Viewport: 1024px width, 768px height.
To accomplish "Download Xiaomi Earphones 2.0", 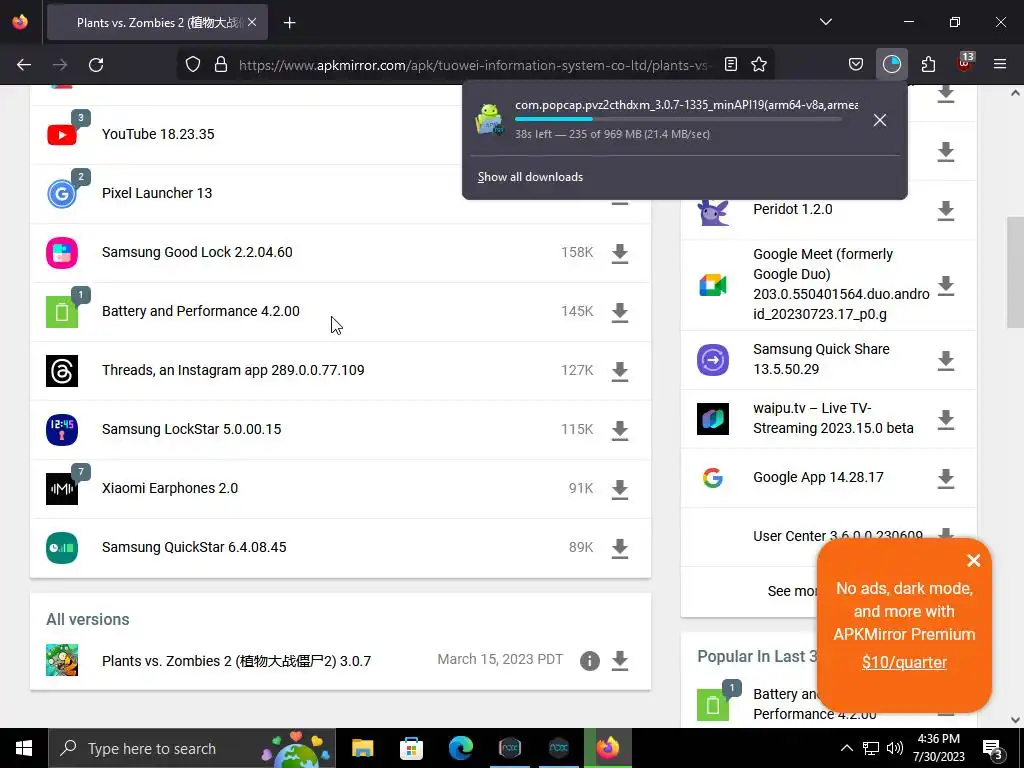I will point(620,489).
